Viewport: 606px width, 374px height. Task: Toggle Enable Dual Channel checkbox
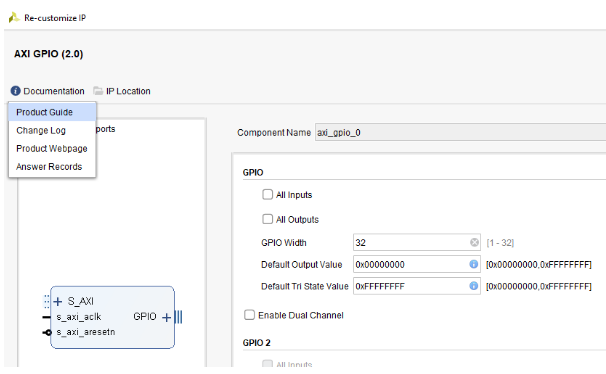tap(249, 315)
